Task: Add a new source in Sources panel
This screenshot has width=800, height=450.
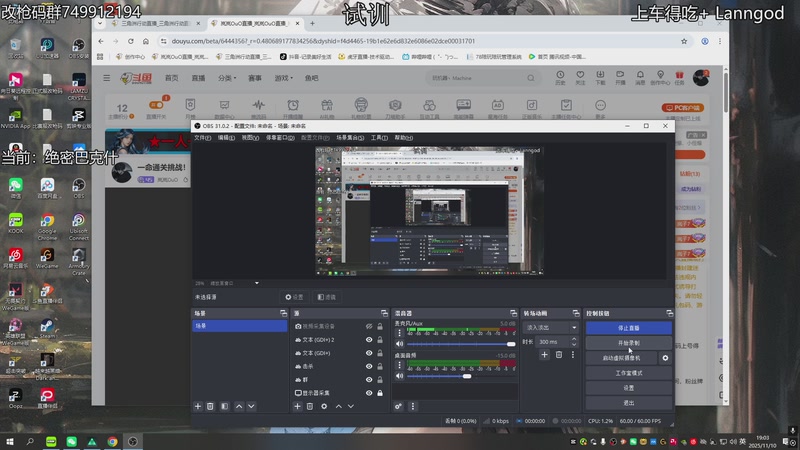Action: [x=297, y=406]
